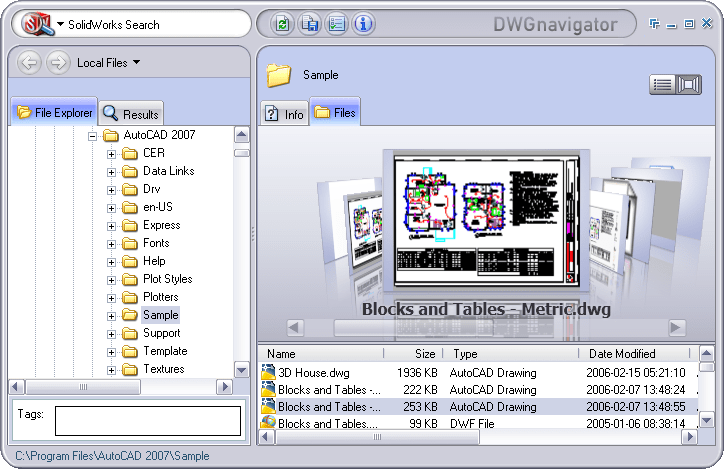724x469 pixels.
Task: Click the tree scrollbar up arrow
Action: (241, 135)
